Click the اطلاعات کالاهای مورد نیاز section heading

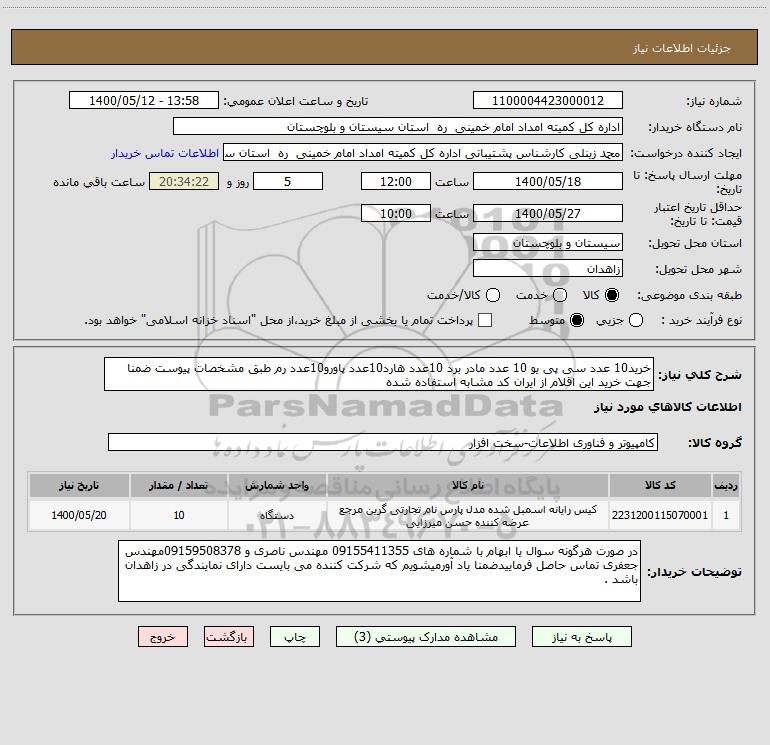point(667,407)
